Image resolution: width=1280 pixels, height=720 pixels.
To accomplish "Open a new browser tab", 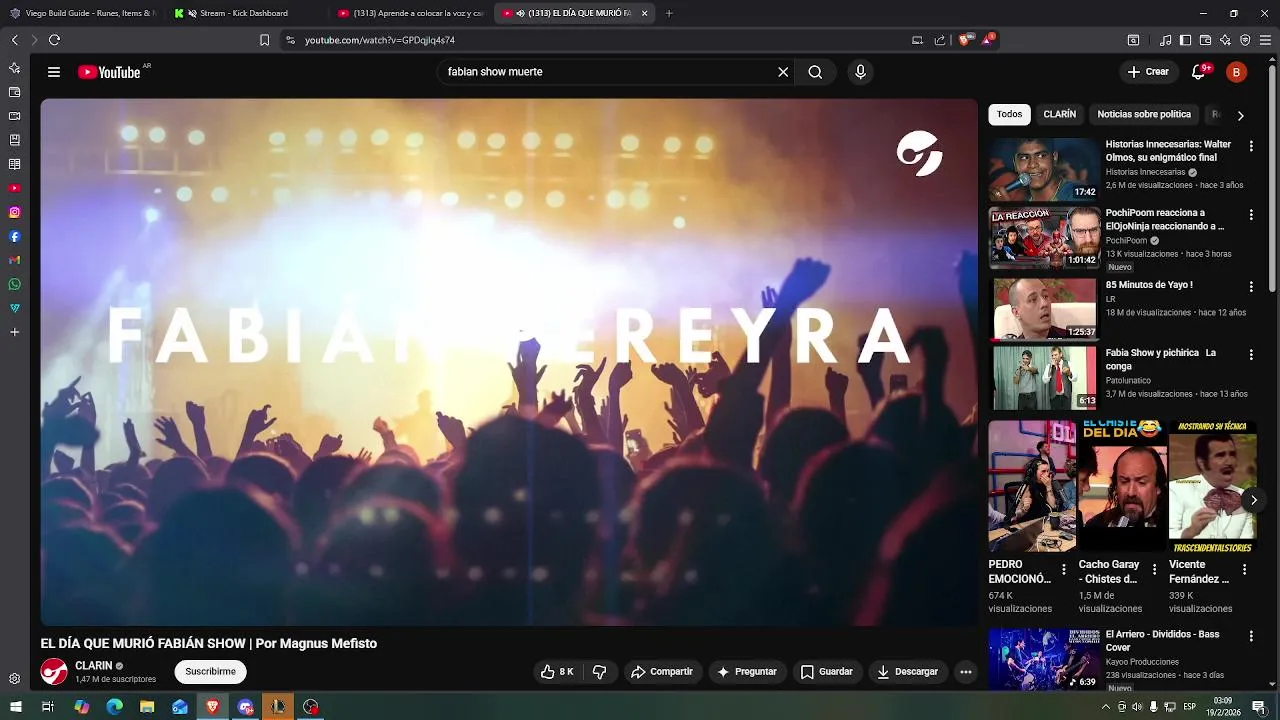I will pyautogui.click(x=669, y=13).
